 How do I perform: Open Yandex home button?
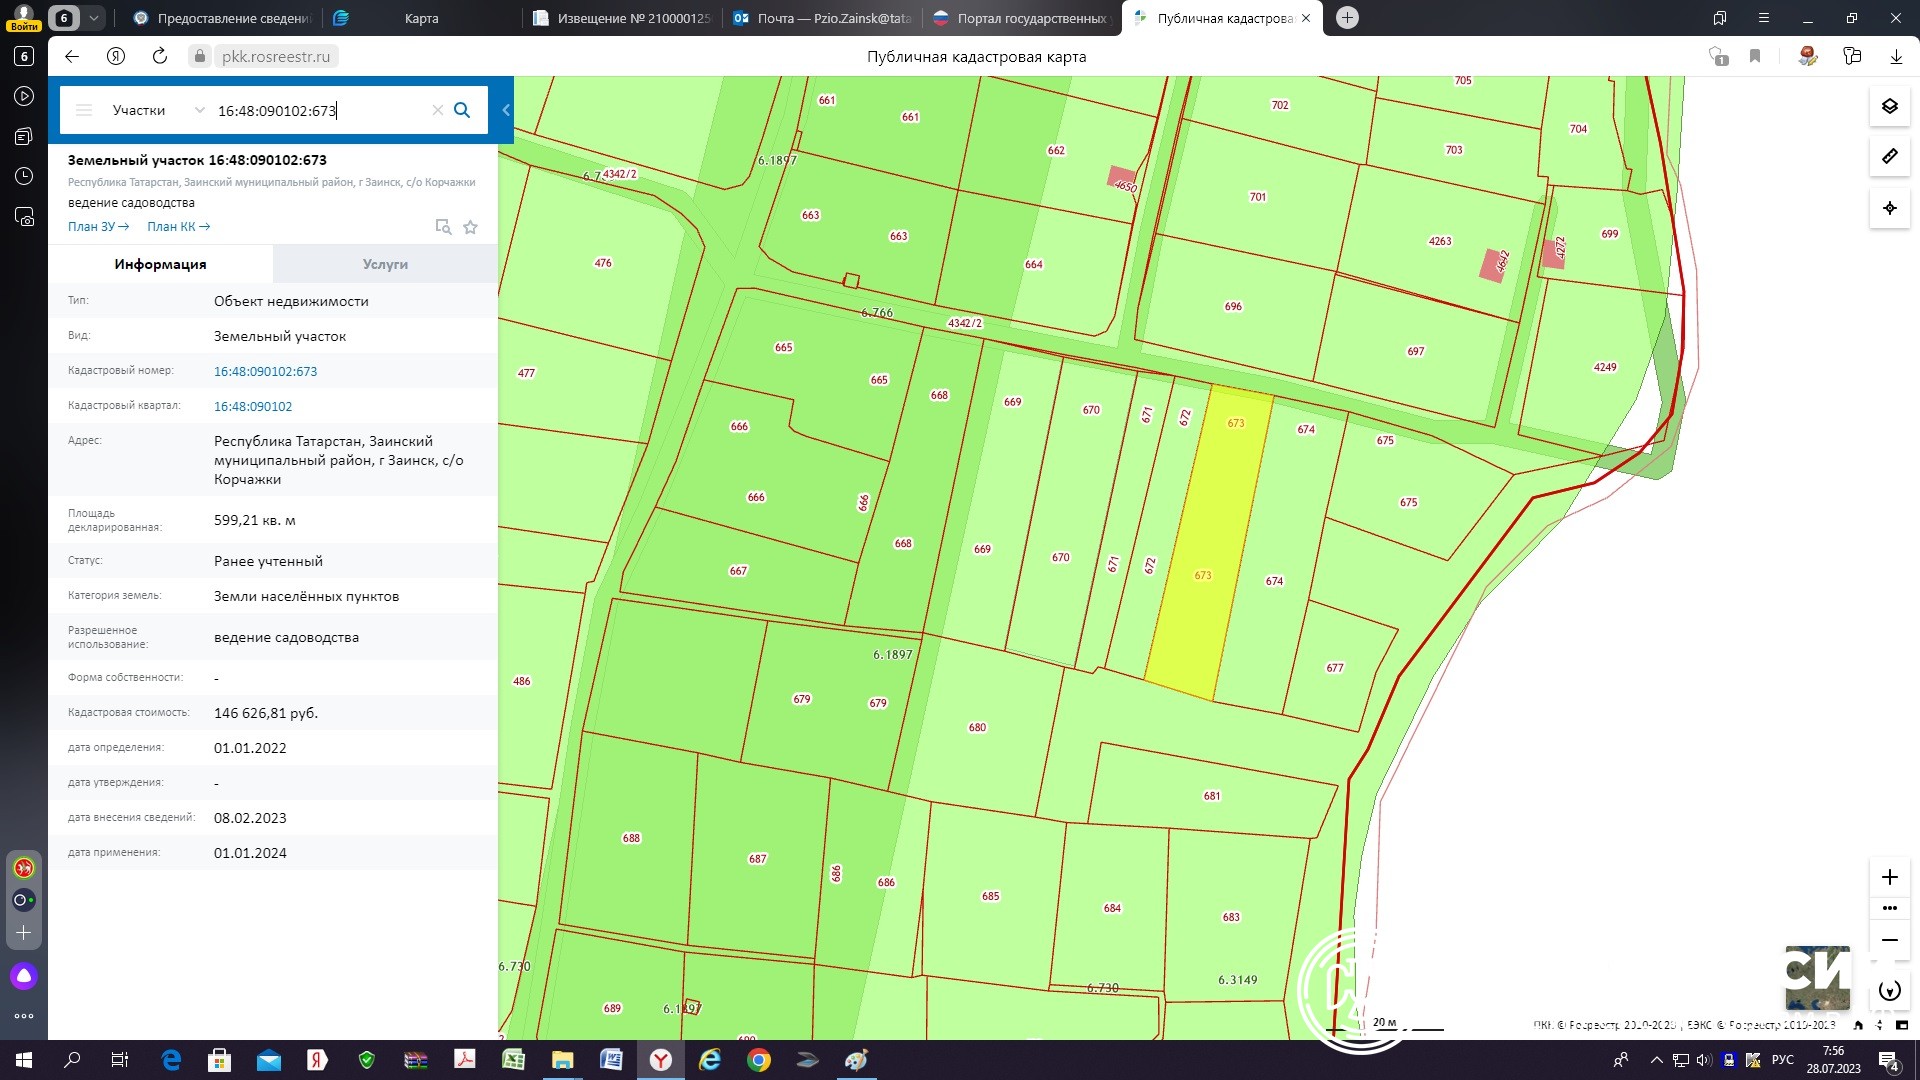116,56
